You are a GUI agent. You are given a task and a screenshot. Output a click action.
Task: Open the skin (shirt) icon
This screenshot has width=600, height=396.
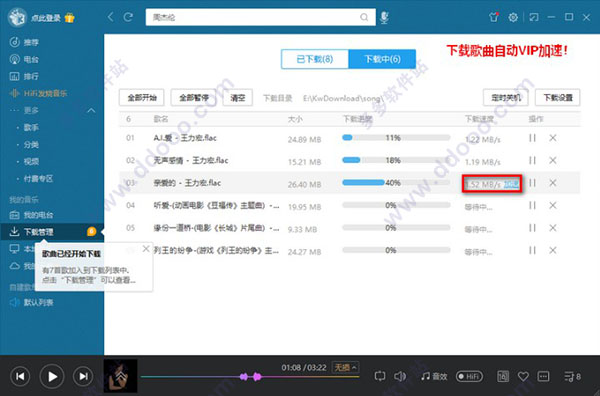click(x=494, y=17)
